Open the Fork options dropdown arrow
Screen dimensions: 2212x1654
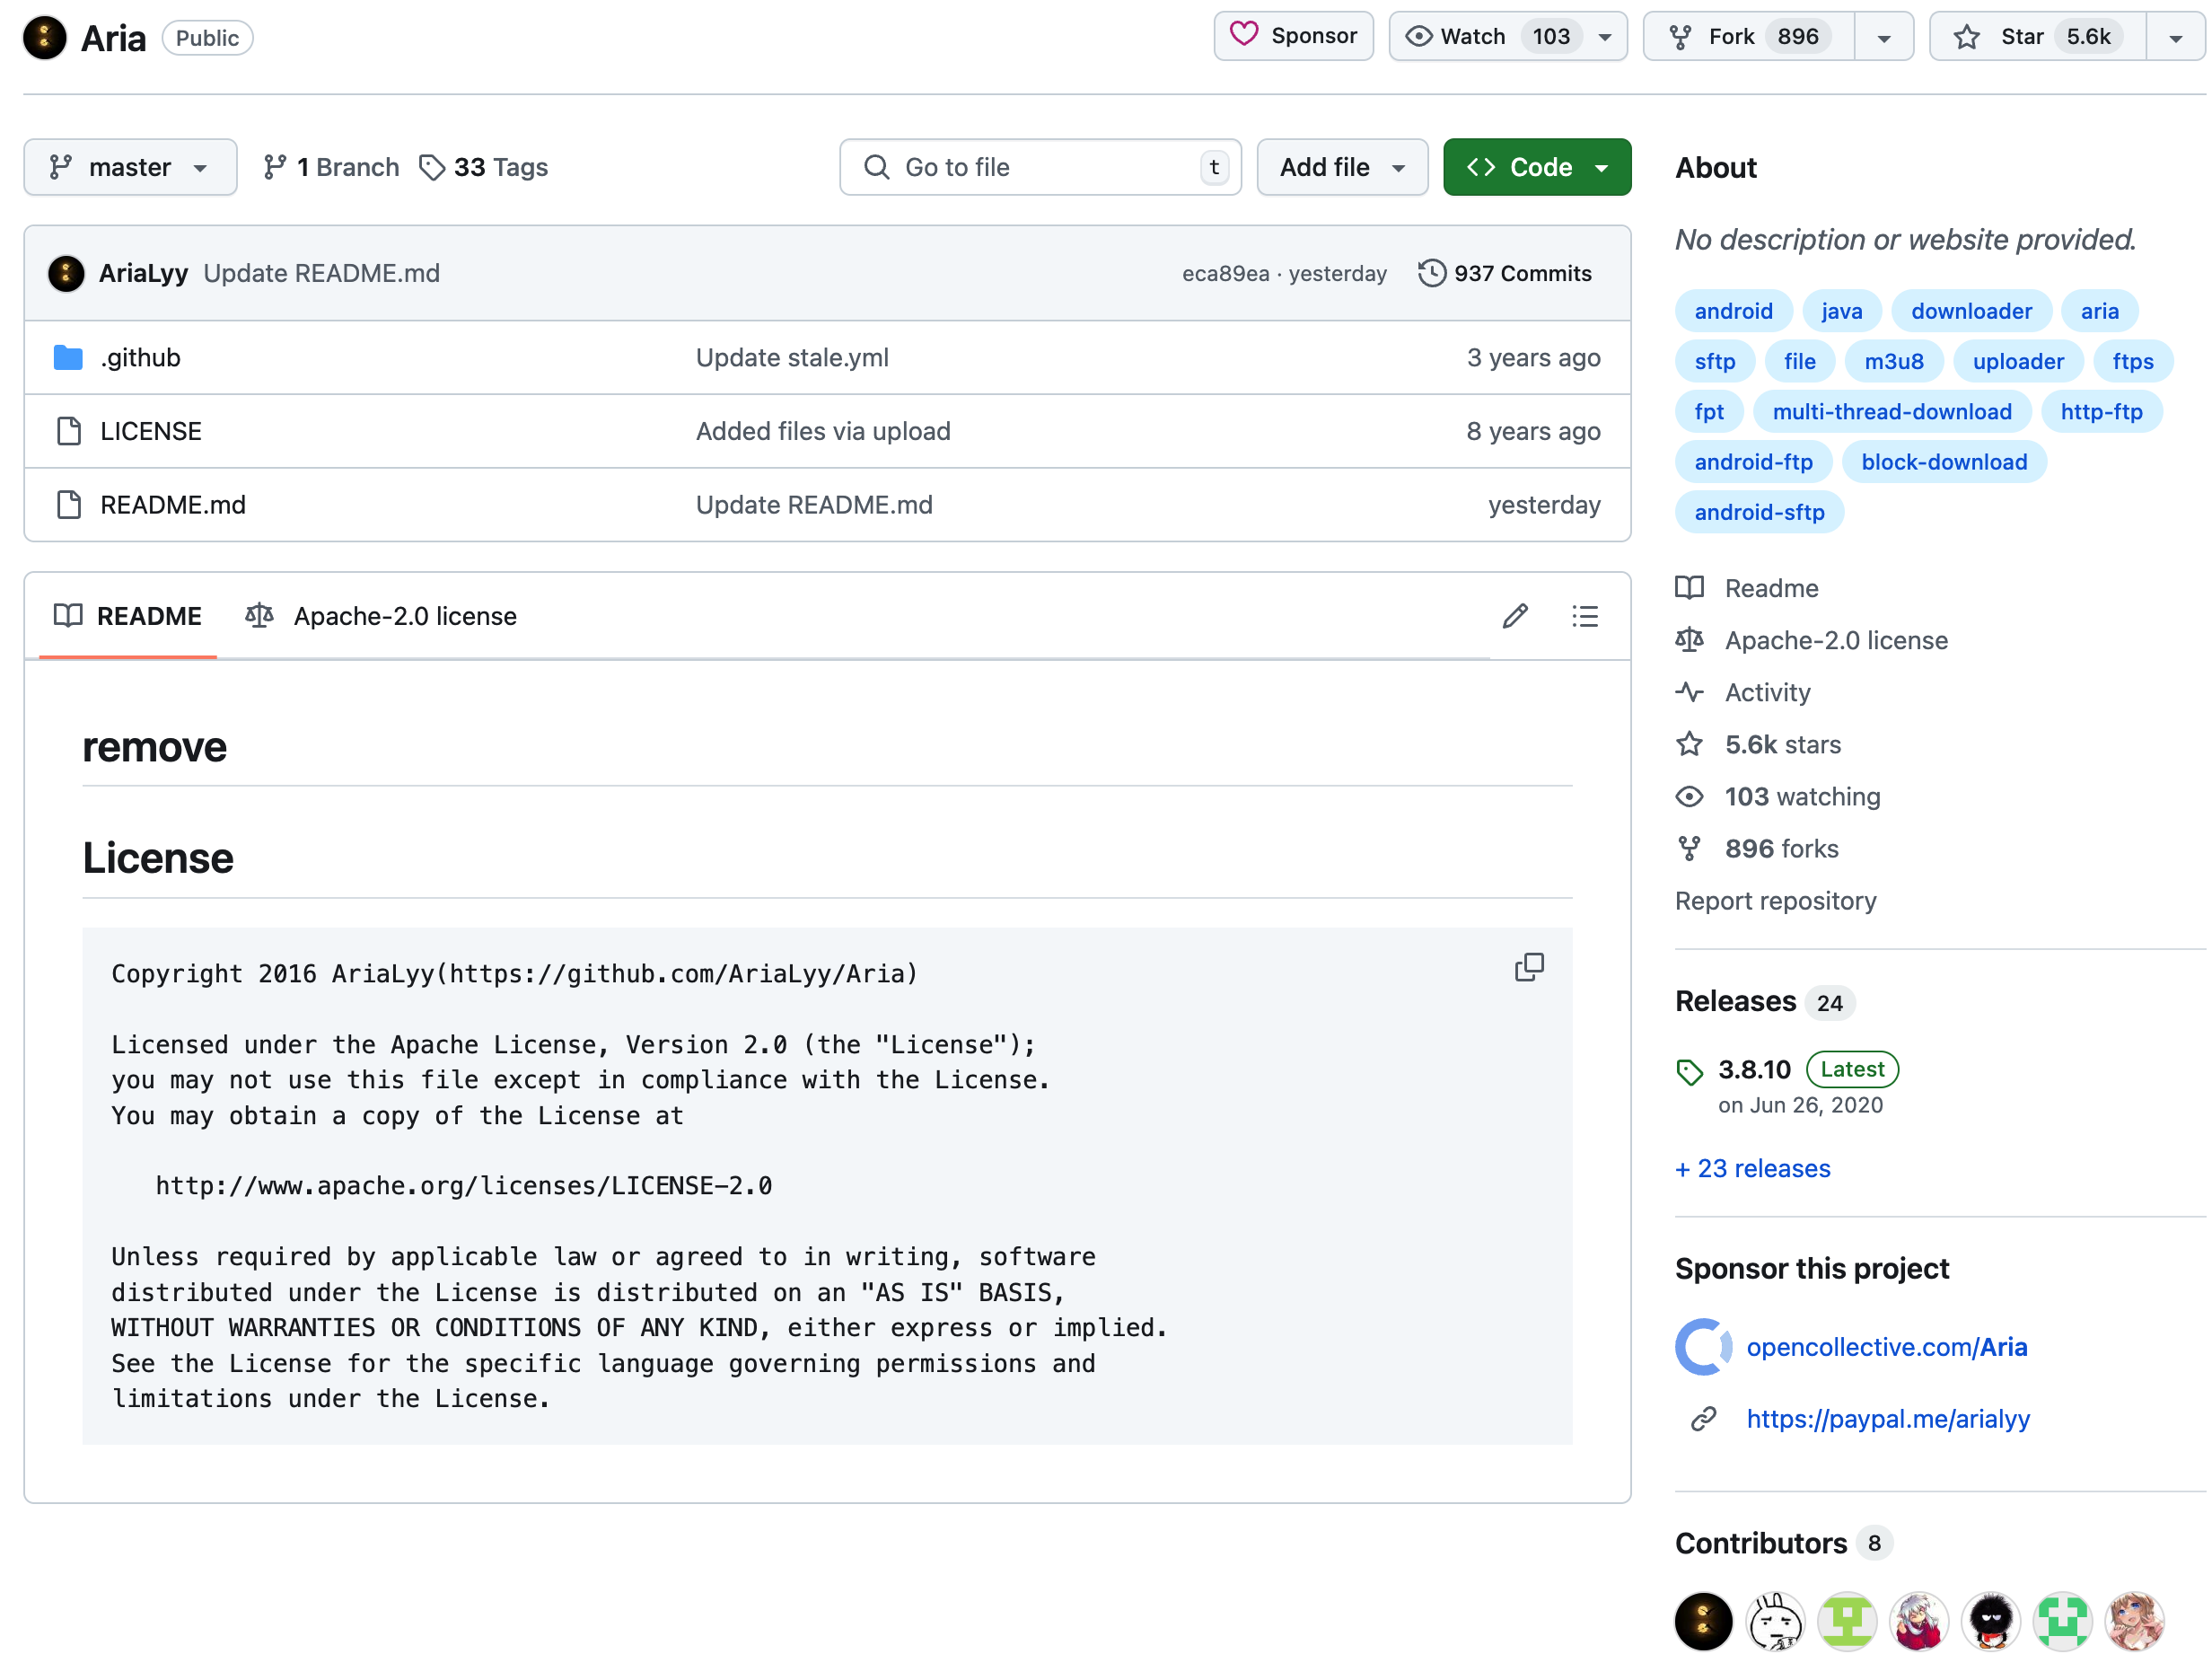point(1884,37)
